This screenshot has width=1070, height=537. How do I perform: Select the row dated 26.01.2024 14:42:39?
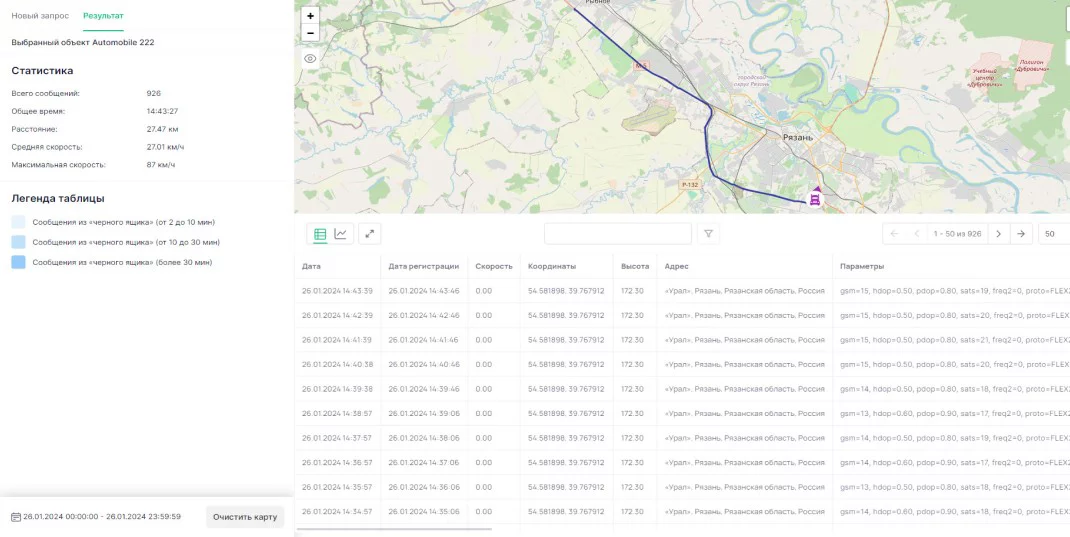click(682, 315)
